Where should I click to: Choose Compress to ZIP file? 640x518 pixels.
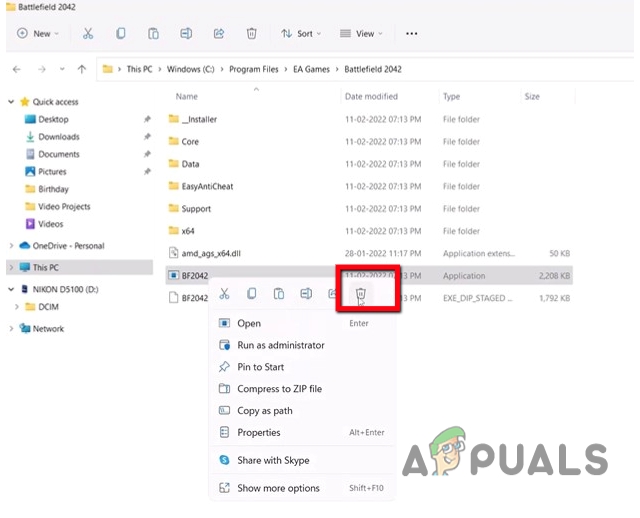tap(302, 389)
